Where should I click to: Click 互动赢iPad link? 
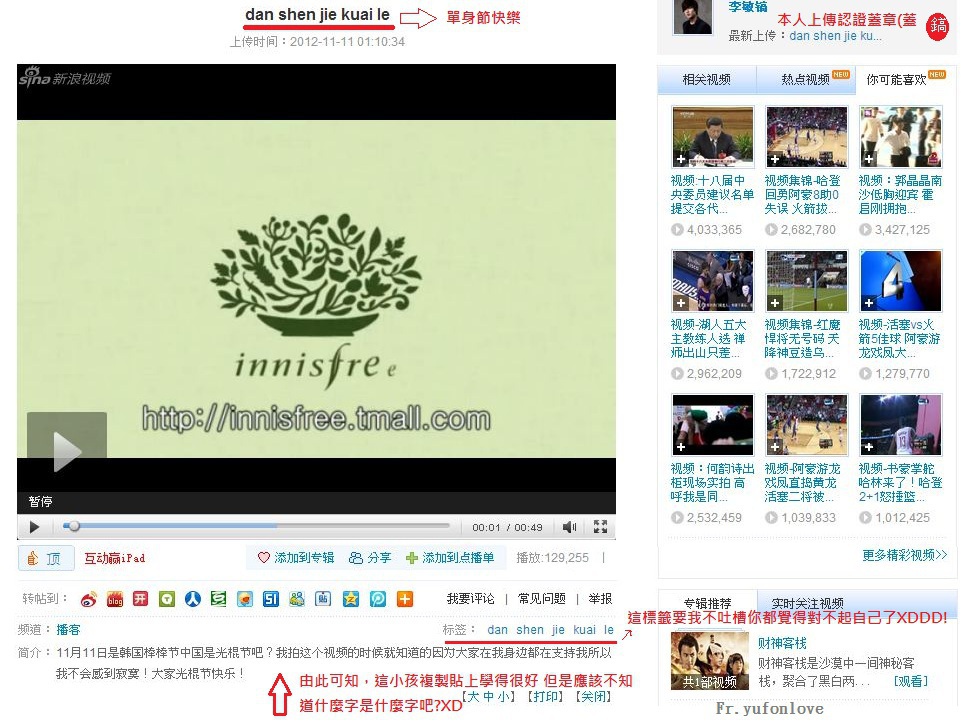[x=115, y=558]
